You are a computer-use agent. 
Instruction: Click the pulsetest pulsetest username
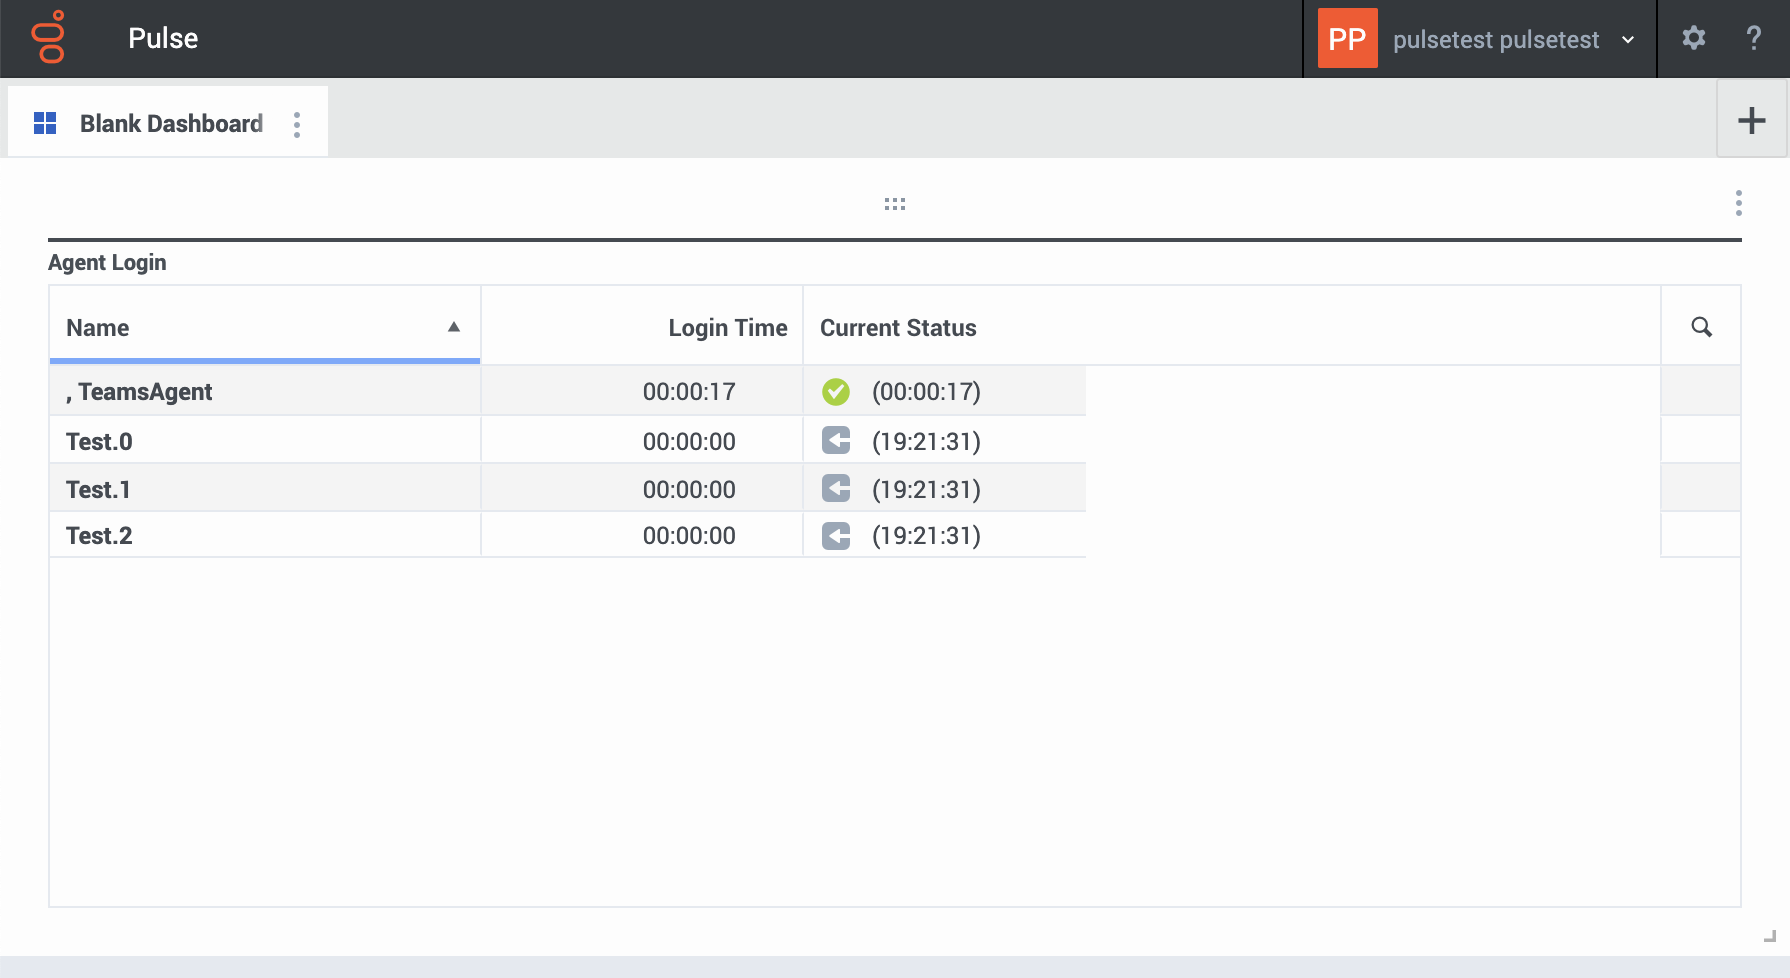(x=1496, y=40)
